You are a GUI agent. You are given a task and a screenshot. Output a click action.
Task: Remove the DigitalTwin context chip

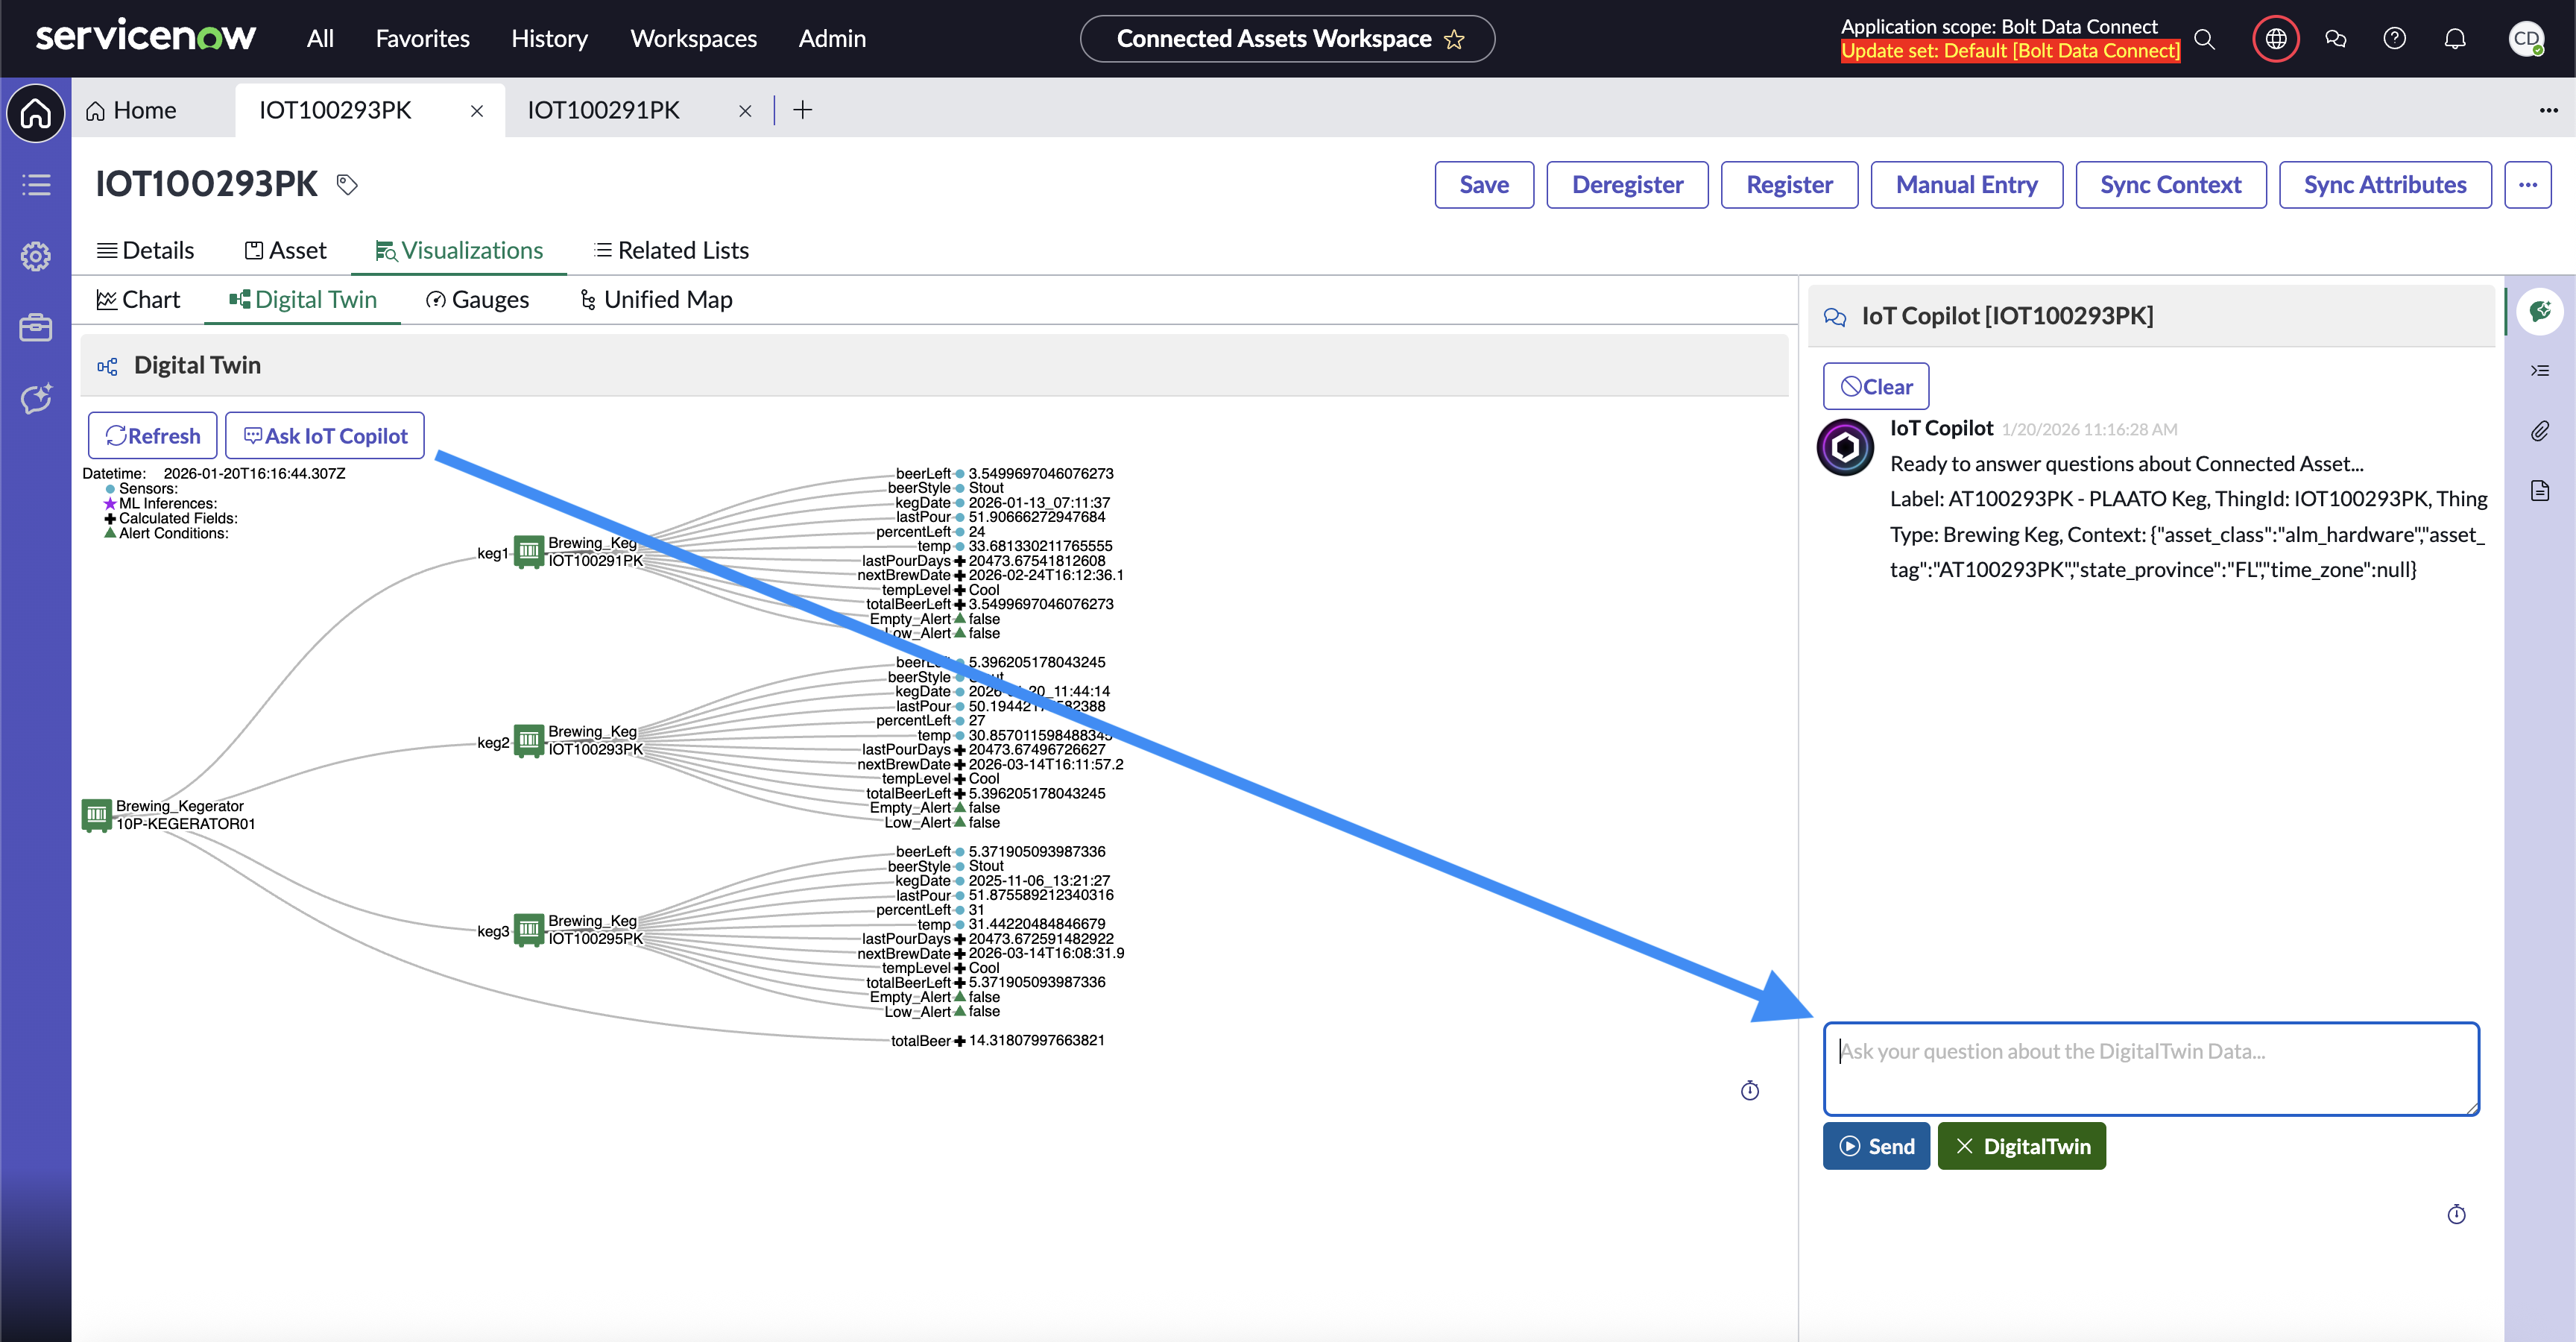tap(2022, 1146)
